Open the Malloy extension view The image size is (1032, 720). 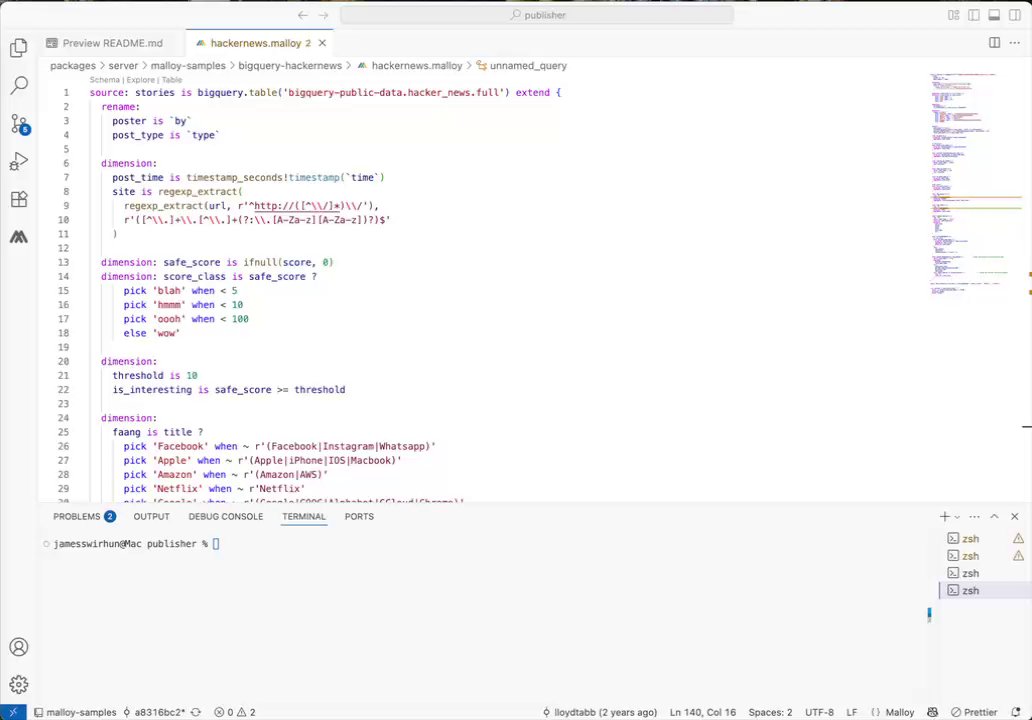[19, 237]
